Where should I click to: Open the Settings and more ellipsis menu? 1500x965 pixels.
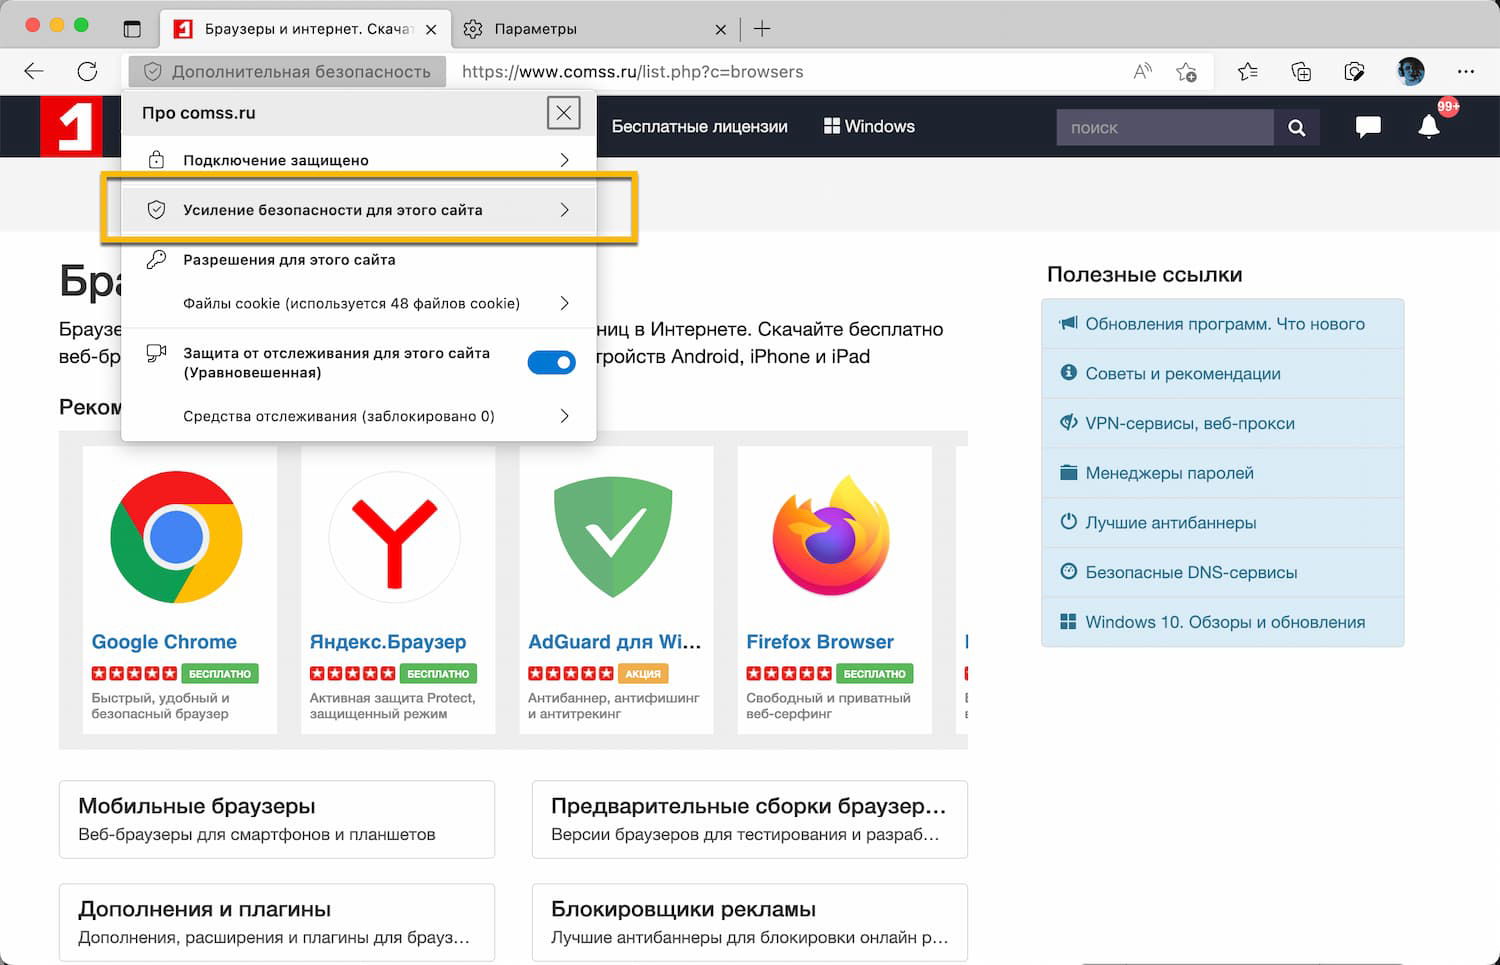1466,71
